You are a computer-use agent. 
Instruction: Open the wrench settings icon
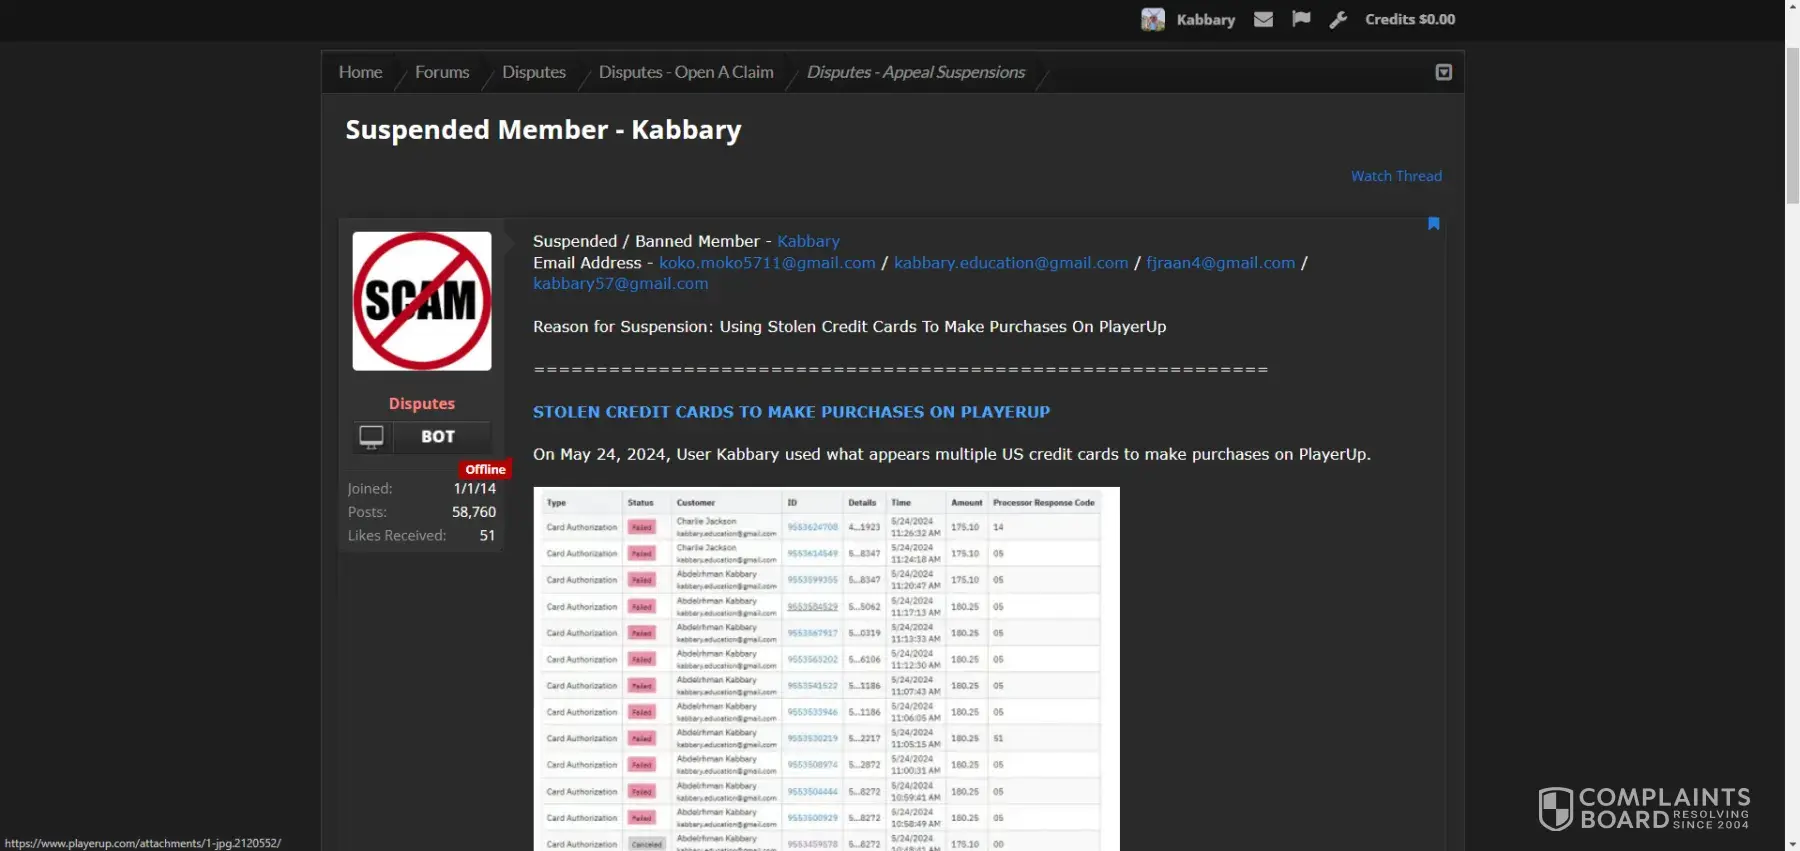[x=1338, y=19]
